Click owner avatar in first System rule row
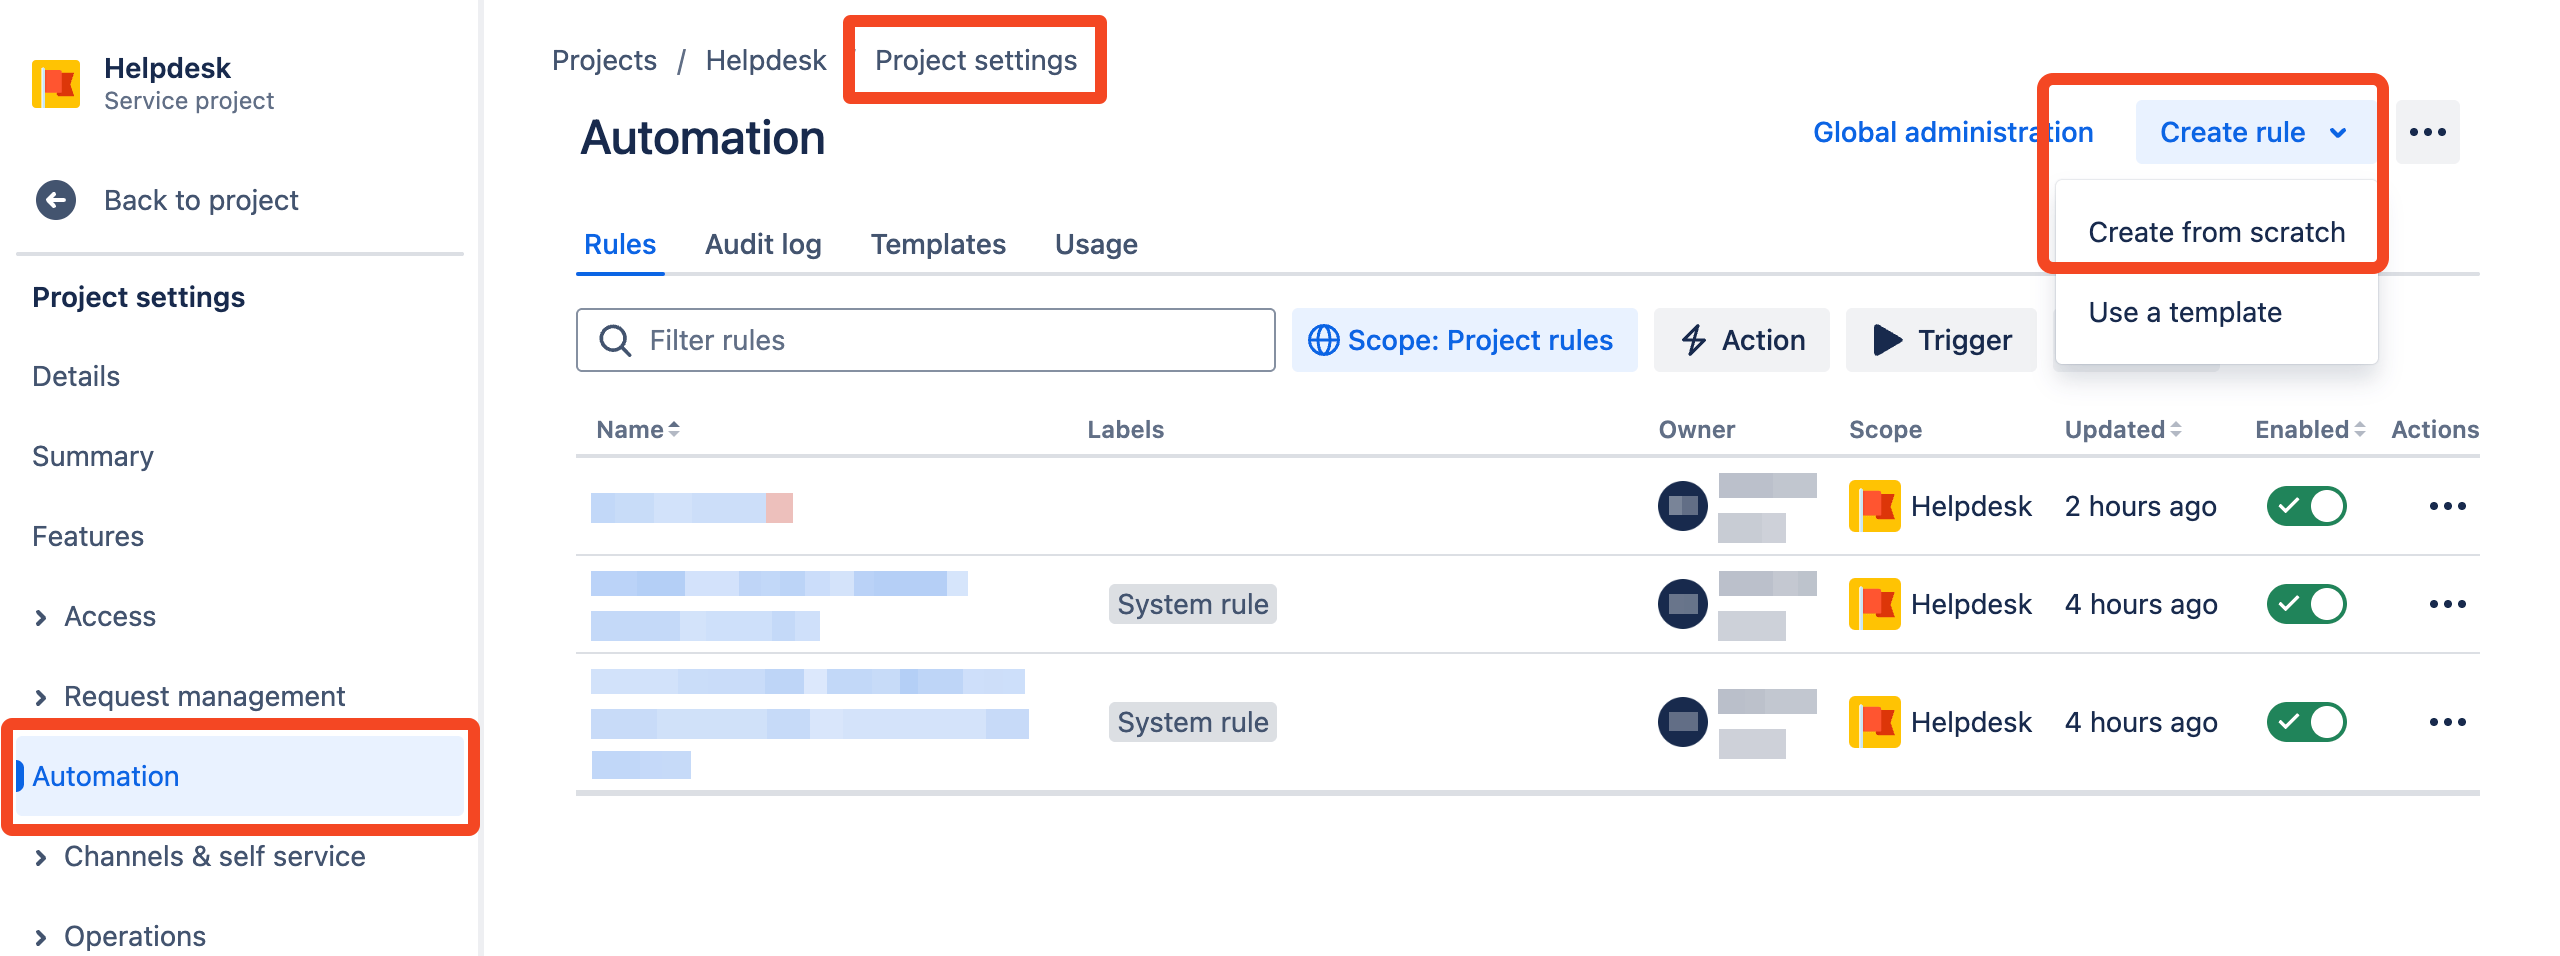Image resolution: width=2560 pixels, height=956 pixels. click(x=1683, y=604)
